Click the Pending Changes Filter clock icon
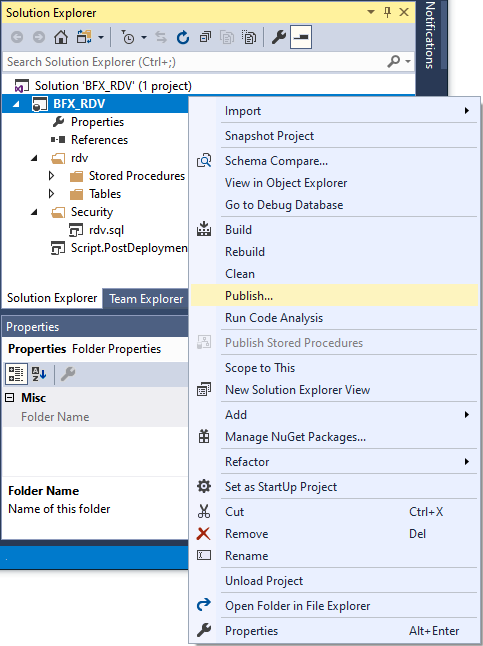The image size is (483, 646). point(128,37)
